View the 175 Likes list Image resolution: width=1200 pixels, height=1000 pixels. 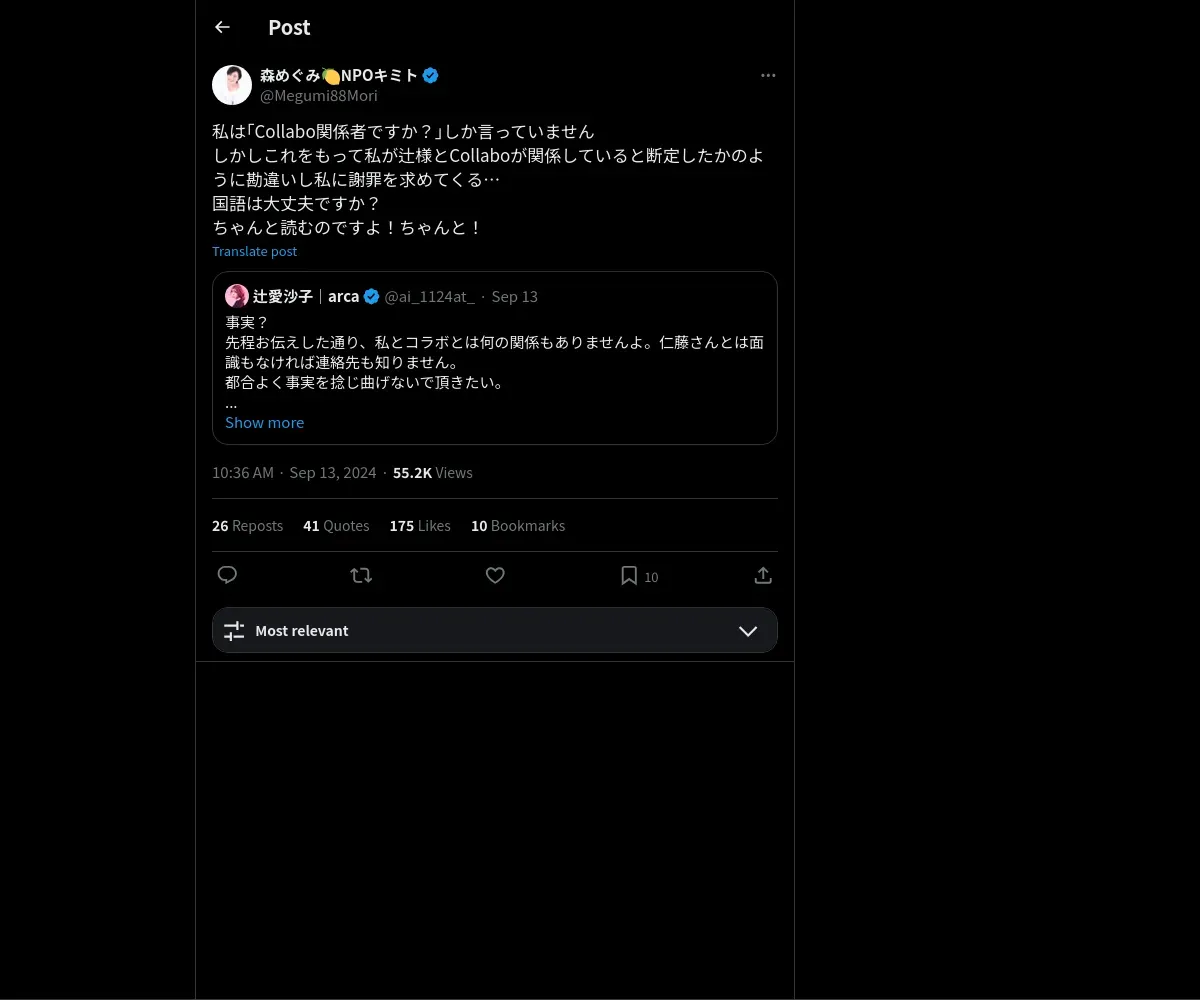coord(420,526)
